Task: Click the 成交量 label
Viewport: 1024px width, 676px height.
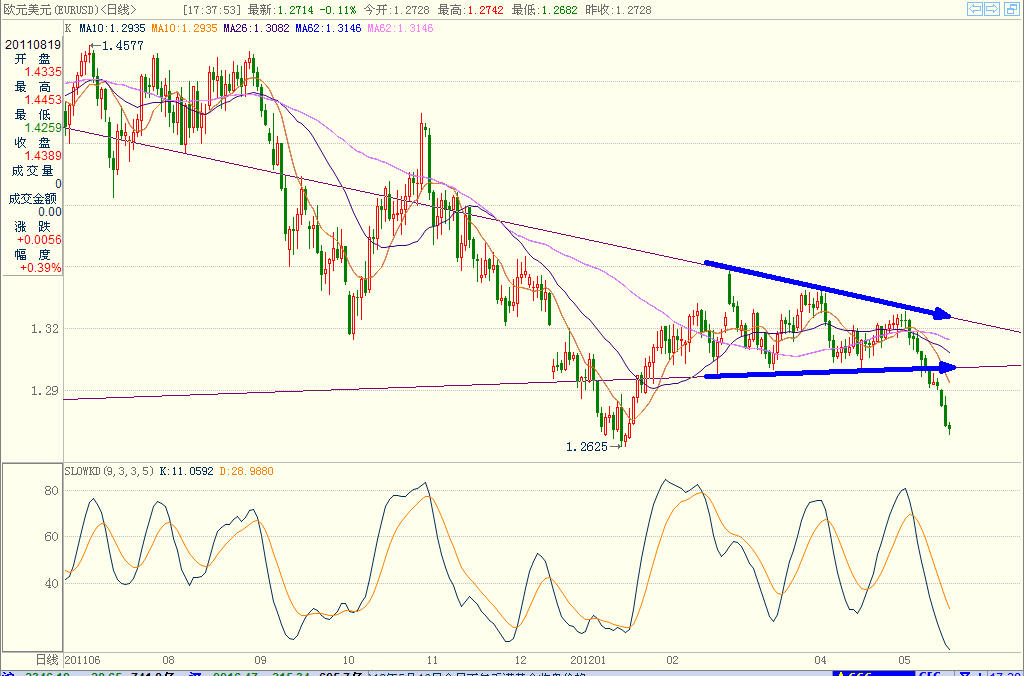Action: pos(33,170)
